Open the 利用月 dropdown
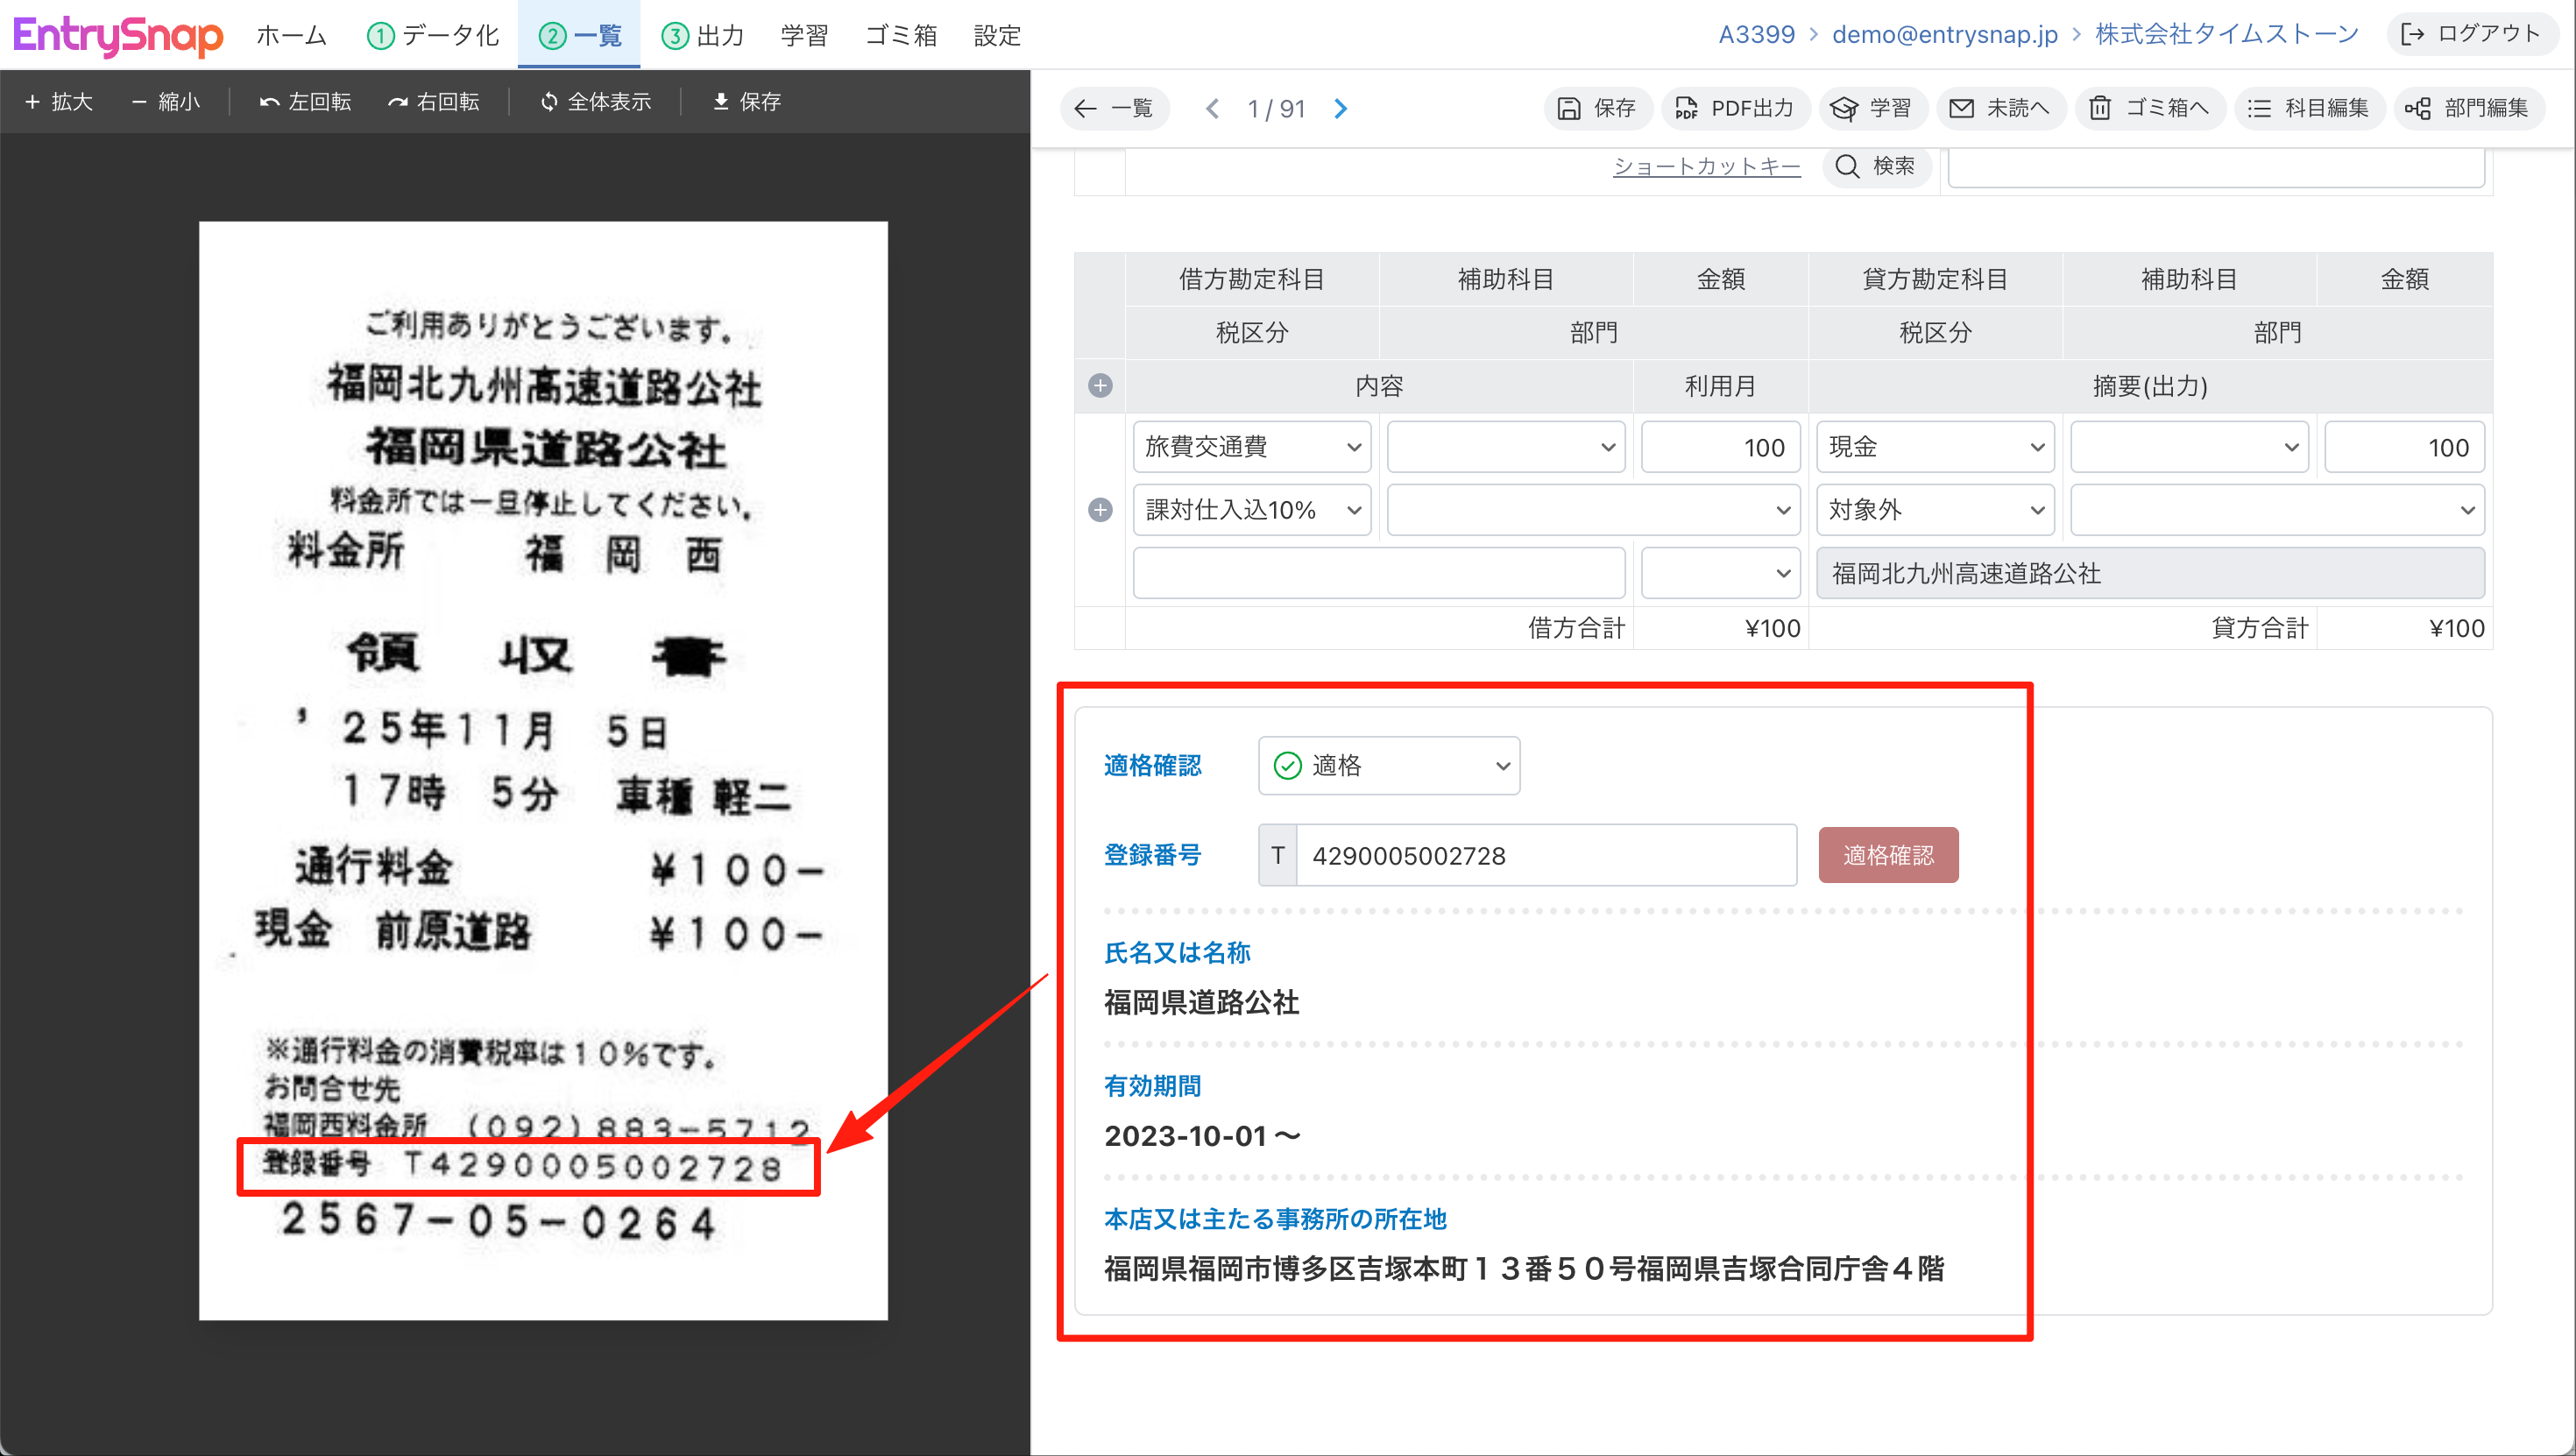The image size is (2576, 1456). 1720,573
